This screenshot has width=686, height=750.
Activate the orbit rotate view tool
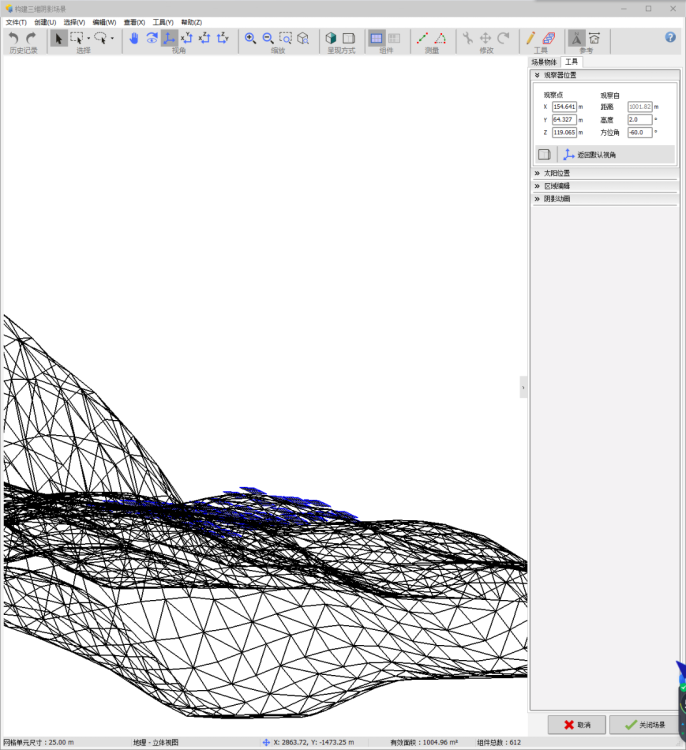pyautogui.click(x=152, y=38)
